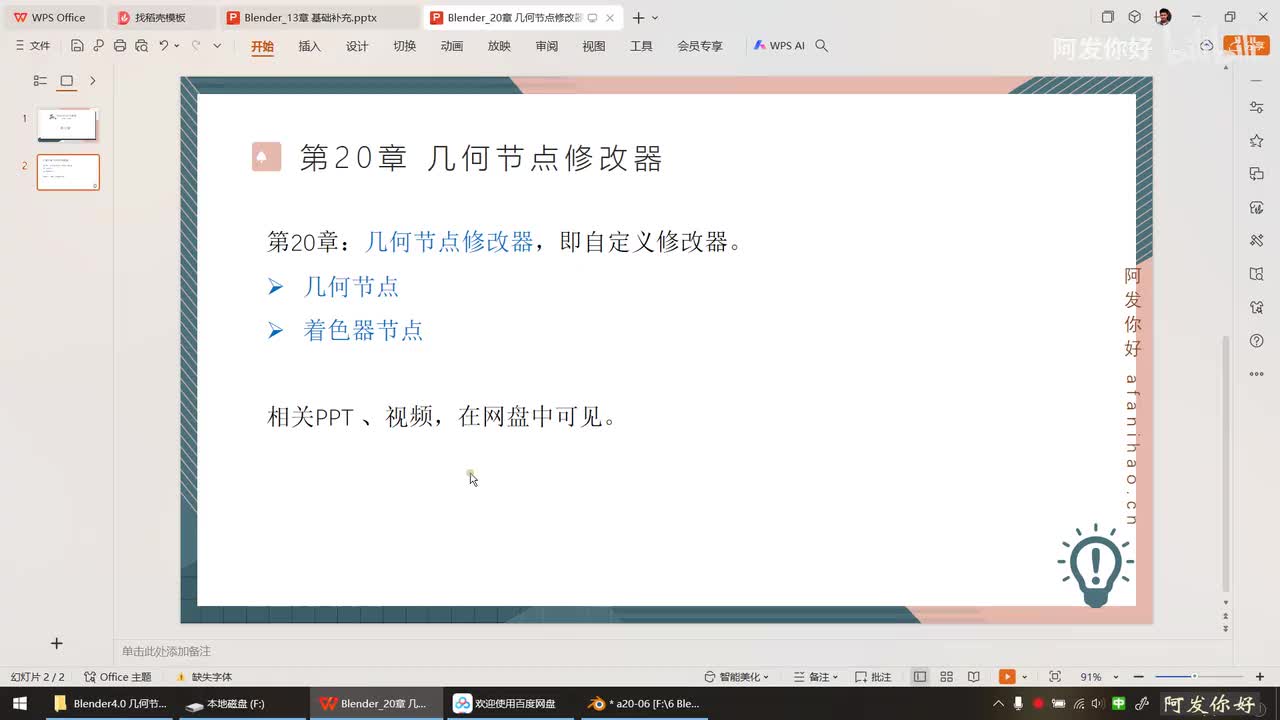The height and width of the screenshot is (720, 1280).
Task: Click notes field 单击此处添加备注
Action: point(166,651)
